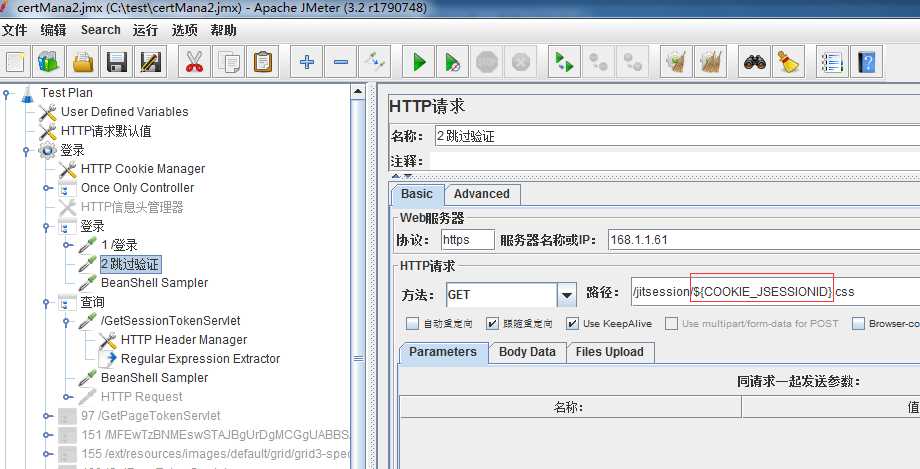Viewport: 920px width, 469px height.
Task: Click the Clear All results icon
Action: click(710, 62)
